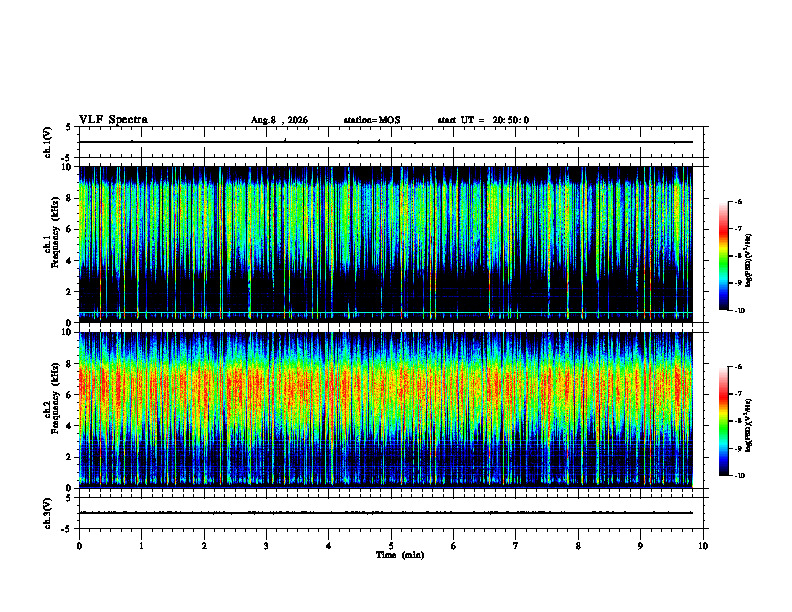Click the "-7" tick on the ch.2 color bar
The width and height of the screenshot is (792, 612).
(x=738, y=394)
